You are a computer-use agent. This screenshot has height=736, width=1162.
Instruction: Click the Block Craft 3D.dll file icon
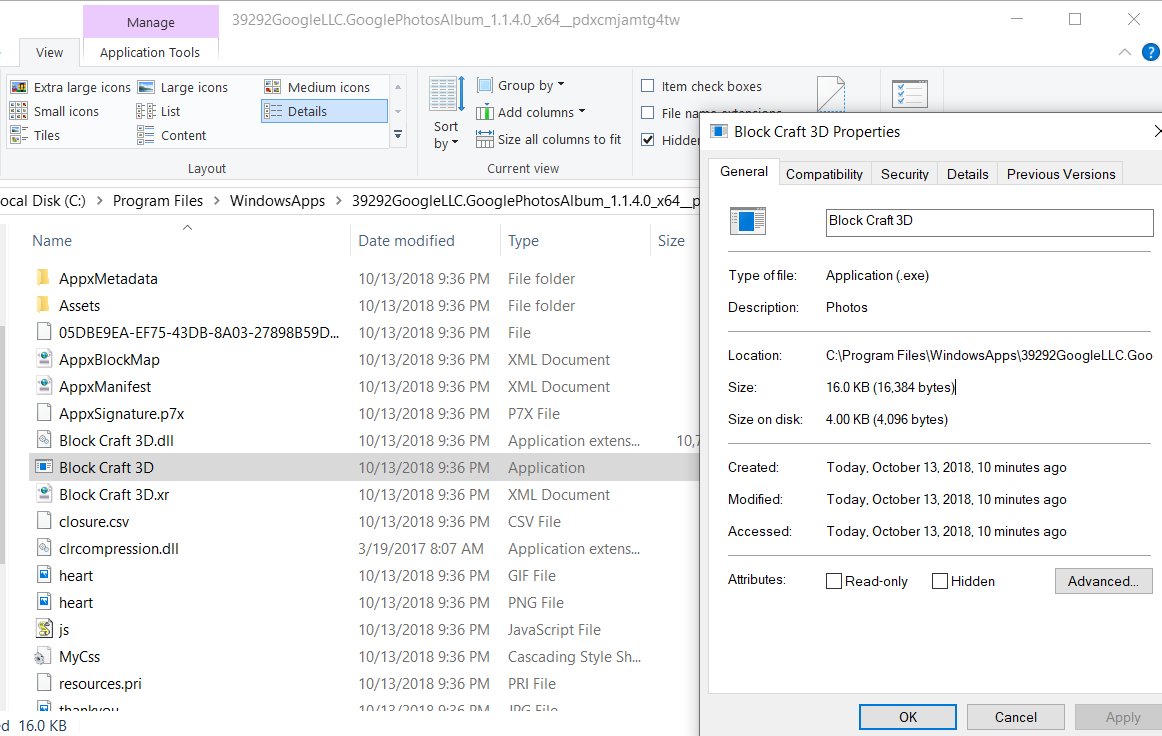tap(44, 440)
